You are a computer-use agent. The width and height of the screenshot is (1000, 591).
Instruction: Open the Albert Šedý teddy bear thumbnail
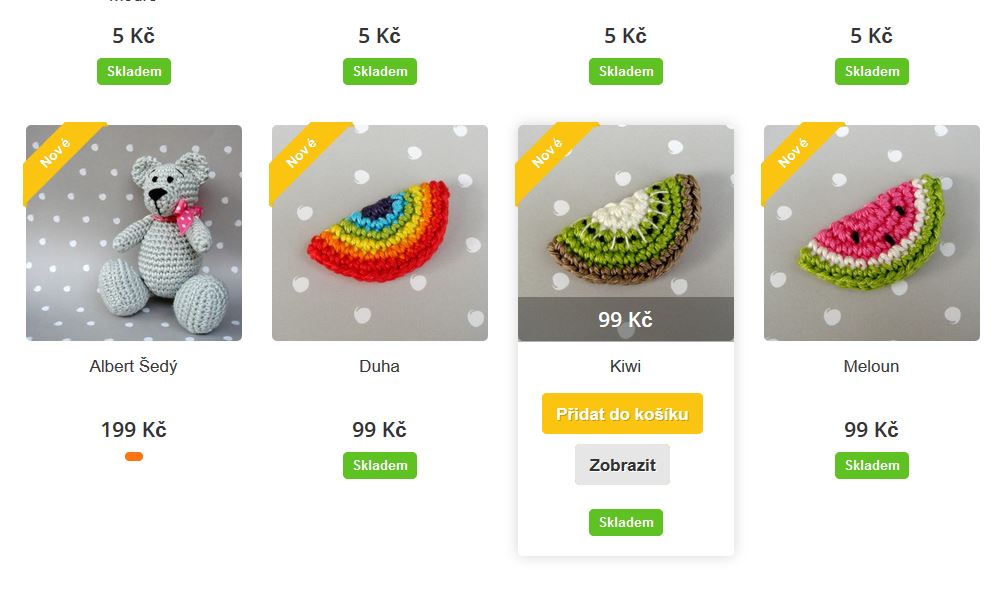[x=134, y=233]
